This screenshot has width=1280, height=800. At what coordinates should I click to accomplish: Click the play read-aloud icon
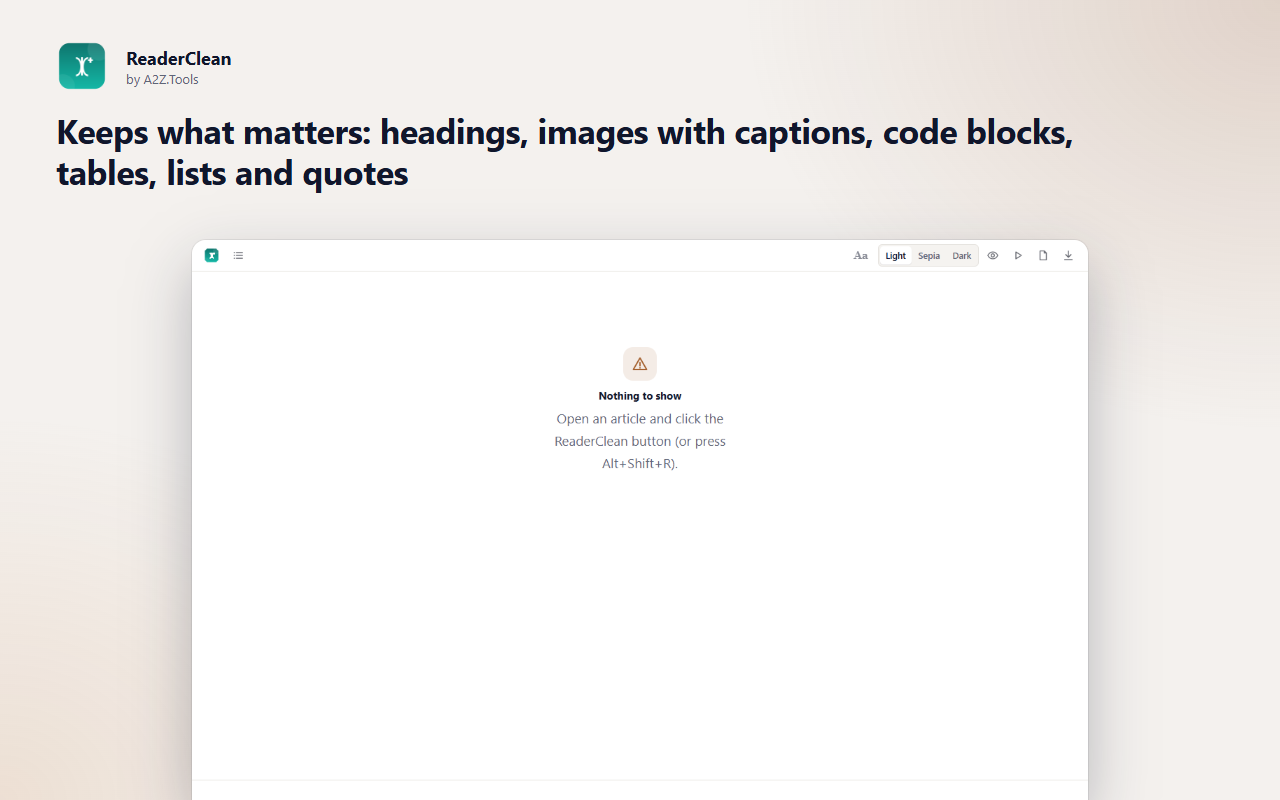click(x=1018, y=256)
